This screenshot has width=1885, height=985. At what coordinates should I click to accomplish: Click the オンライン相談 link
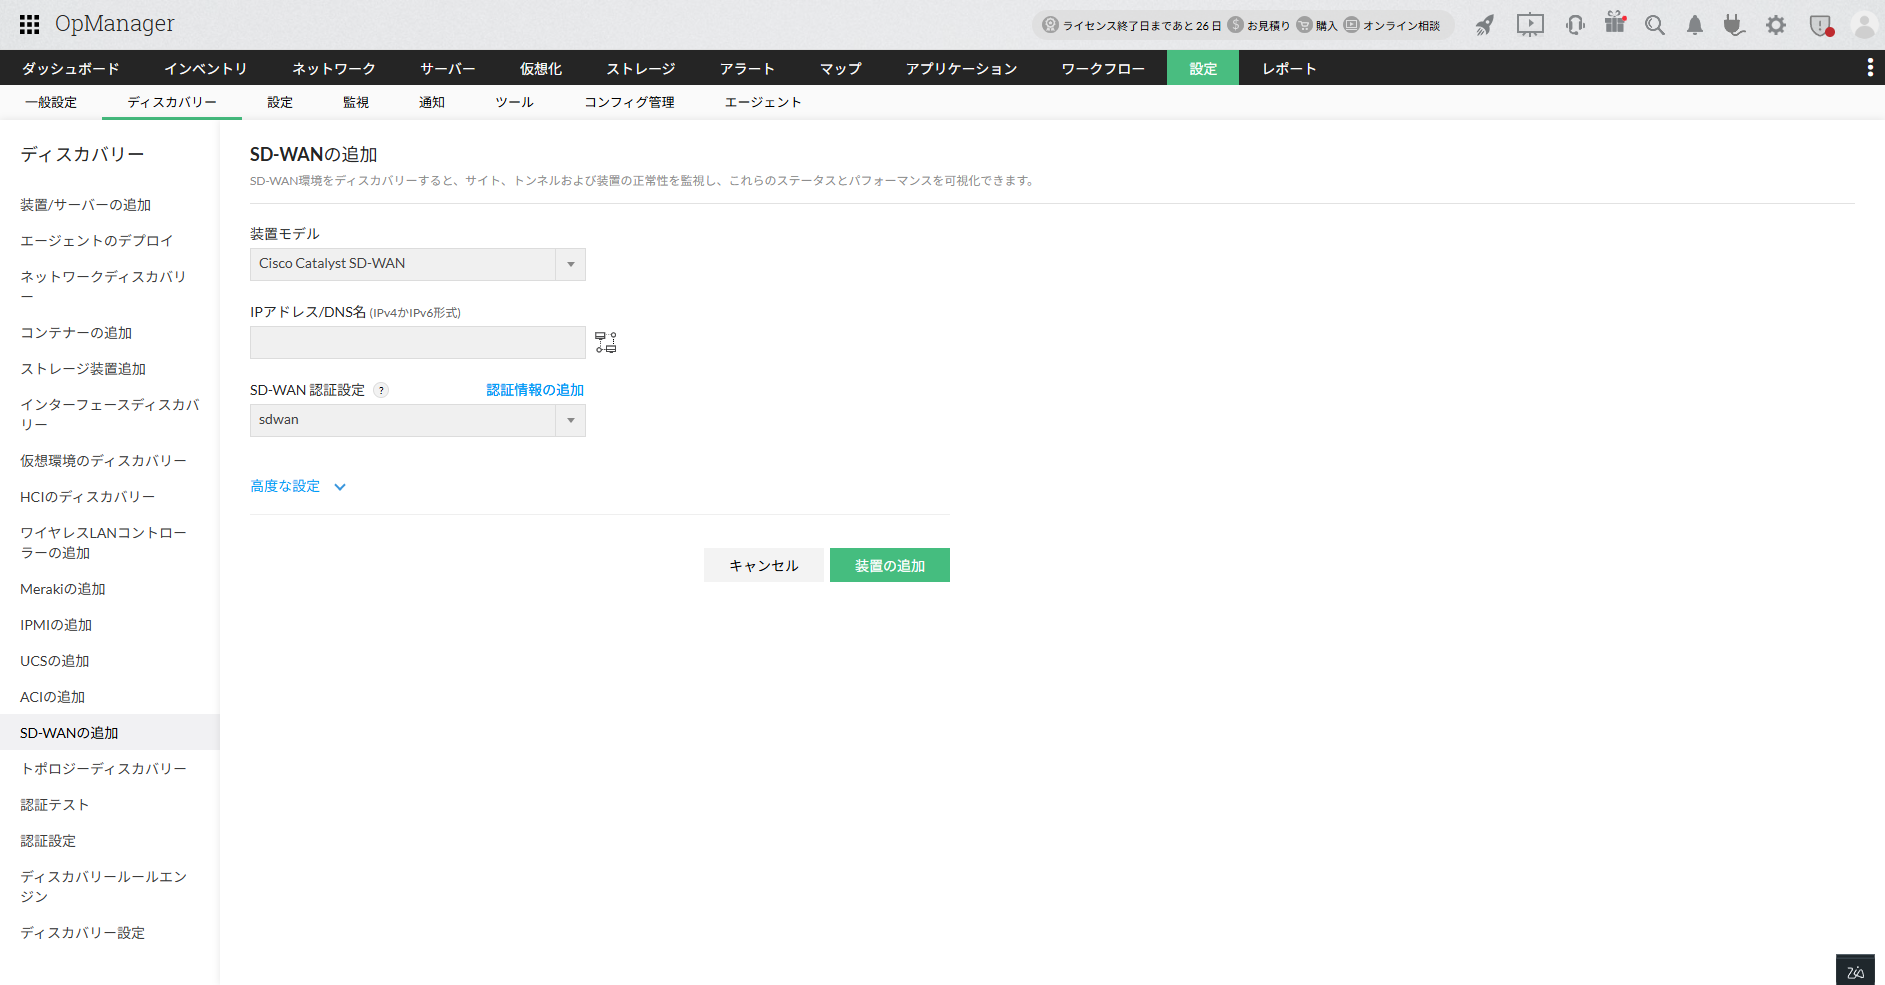tap(1392, 25)
